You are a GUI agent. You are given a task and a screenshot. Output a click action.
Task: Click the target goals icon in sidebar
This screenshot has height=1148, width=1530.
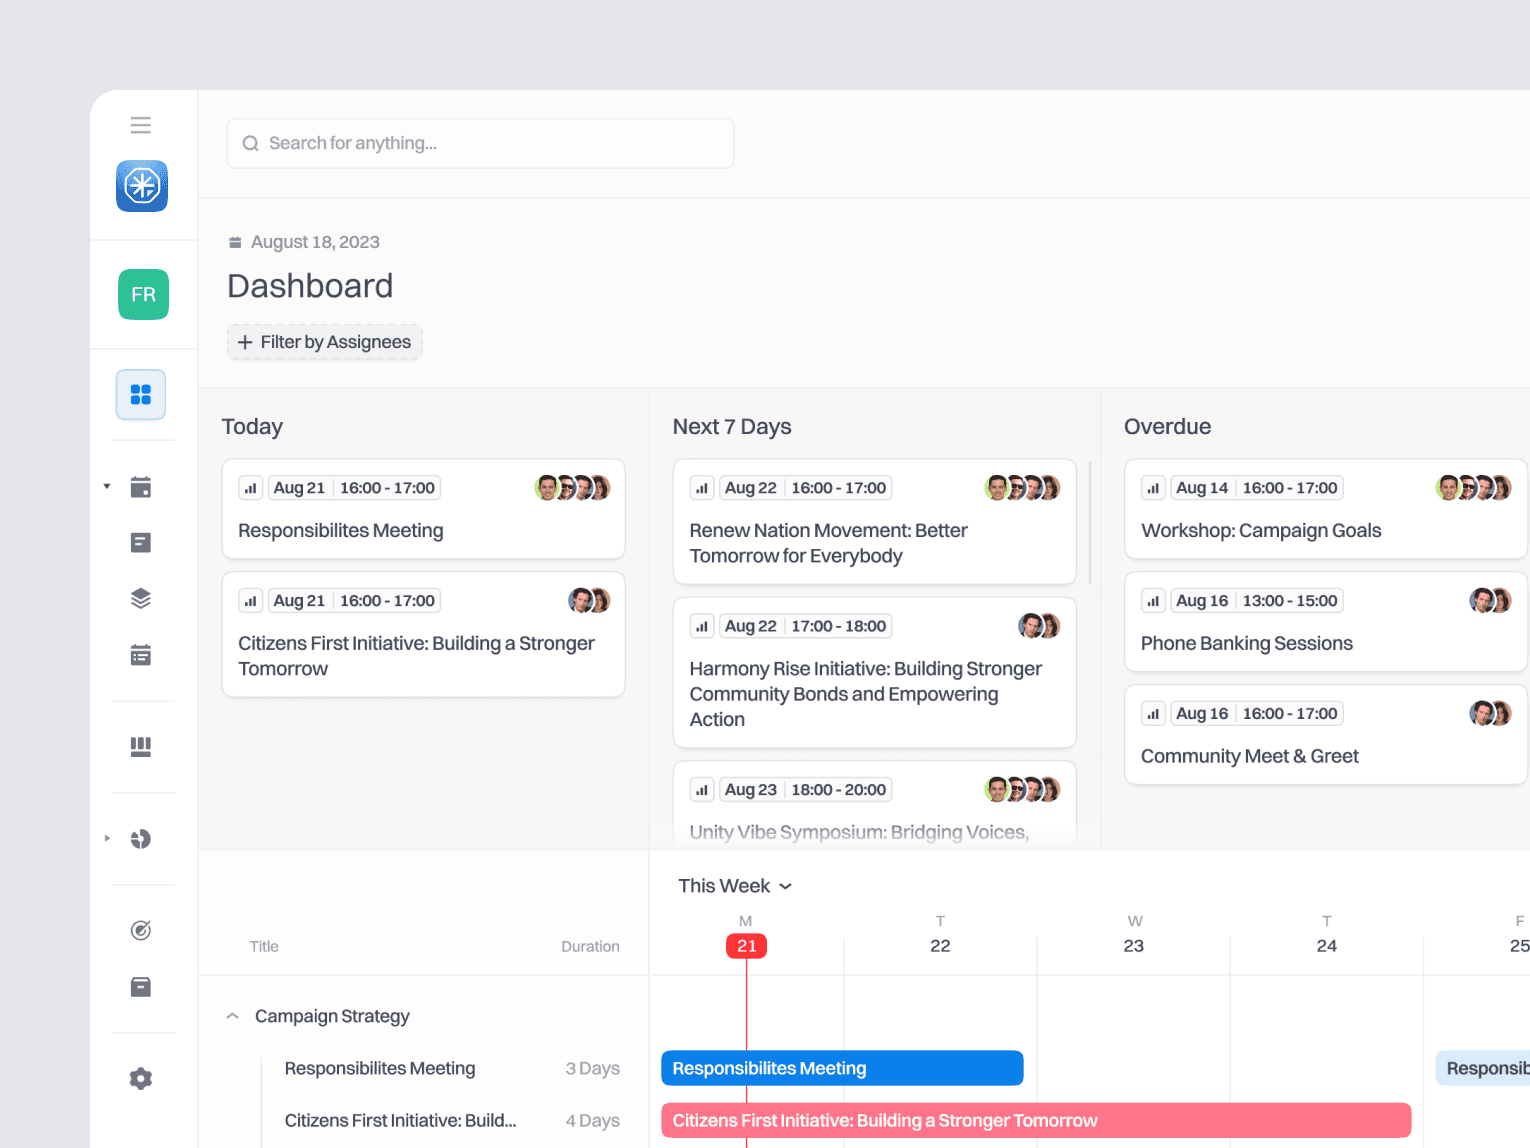point(141,930)
